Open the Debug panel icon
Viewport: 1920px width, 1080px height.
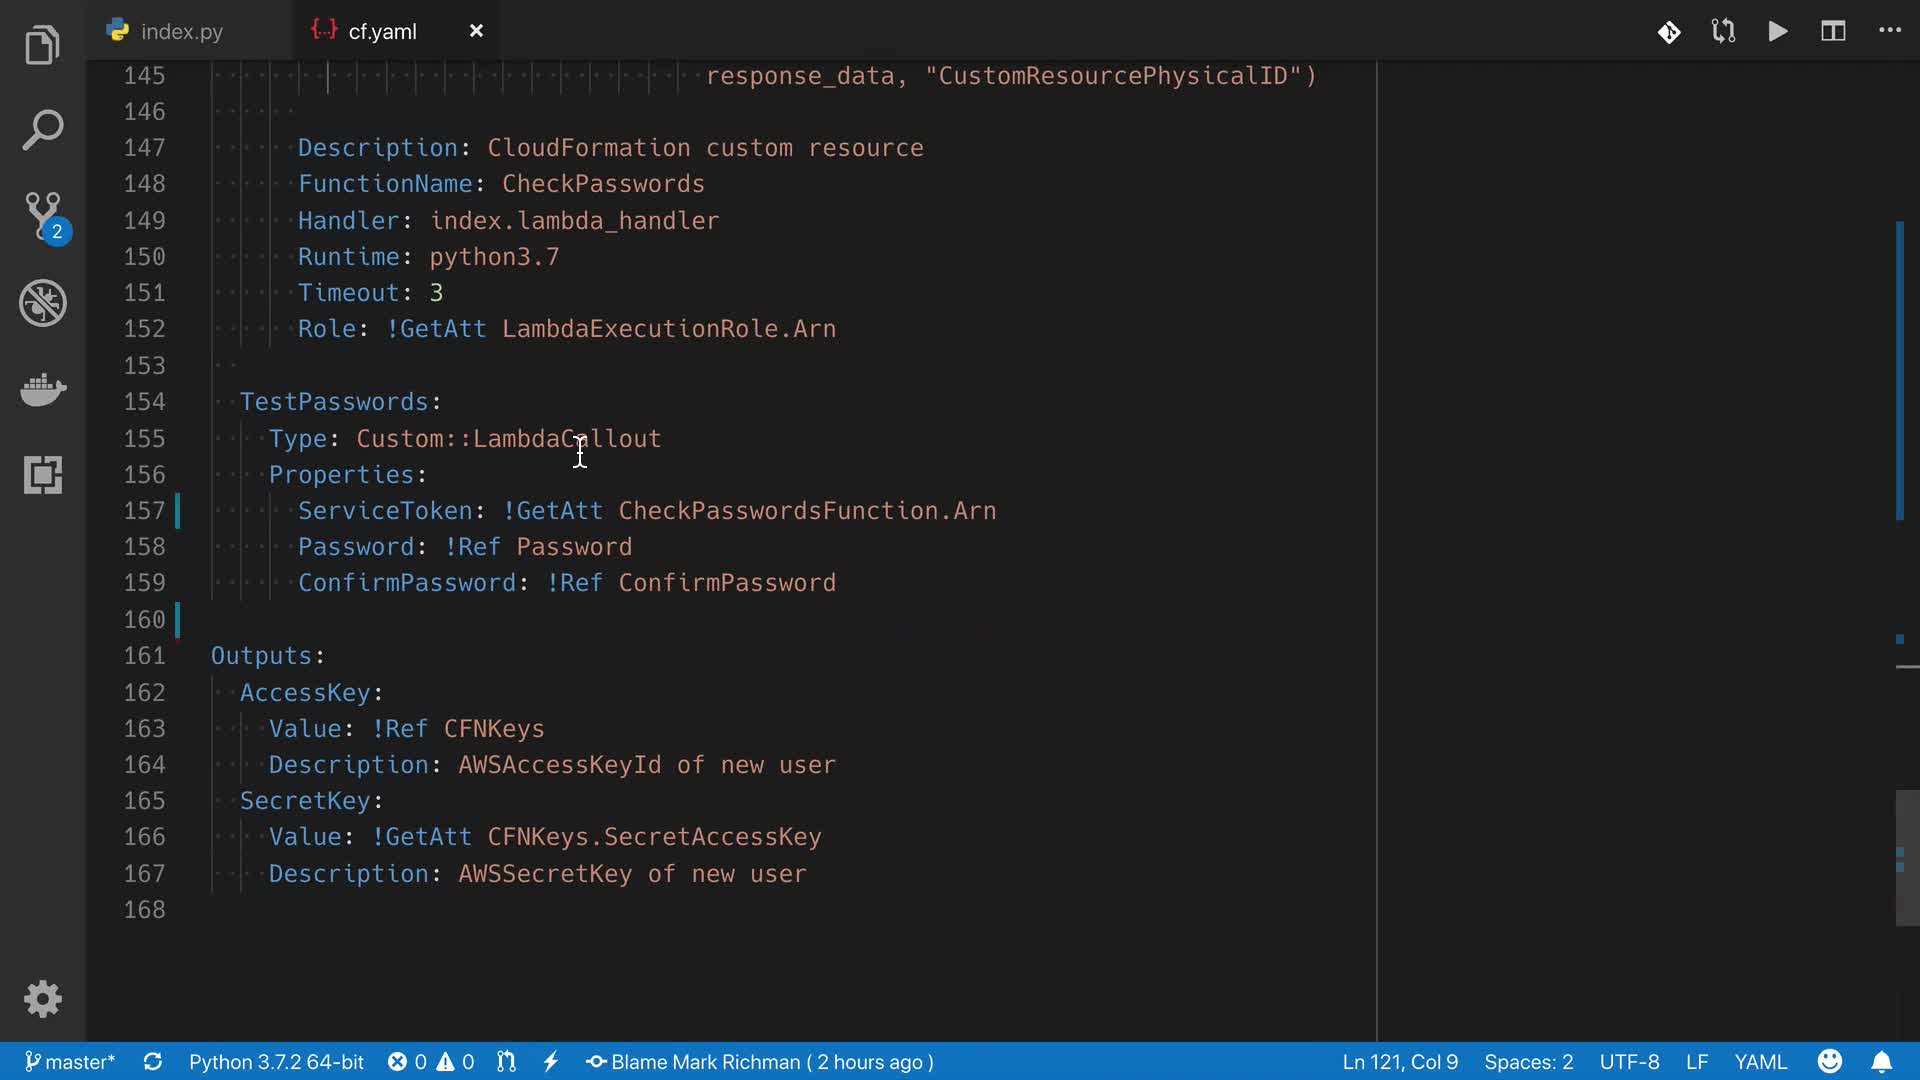click(42, 302)
